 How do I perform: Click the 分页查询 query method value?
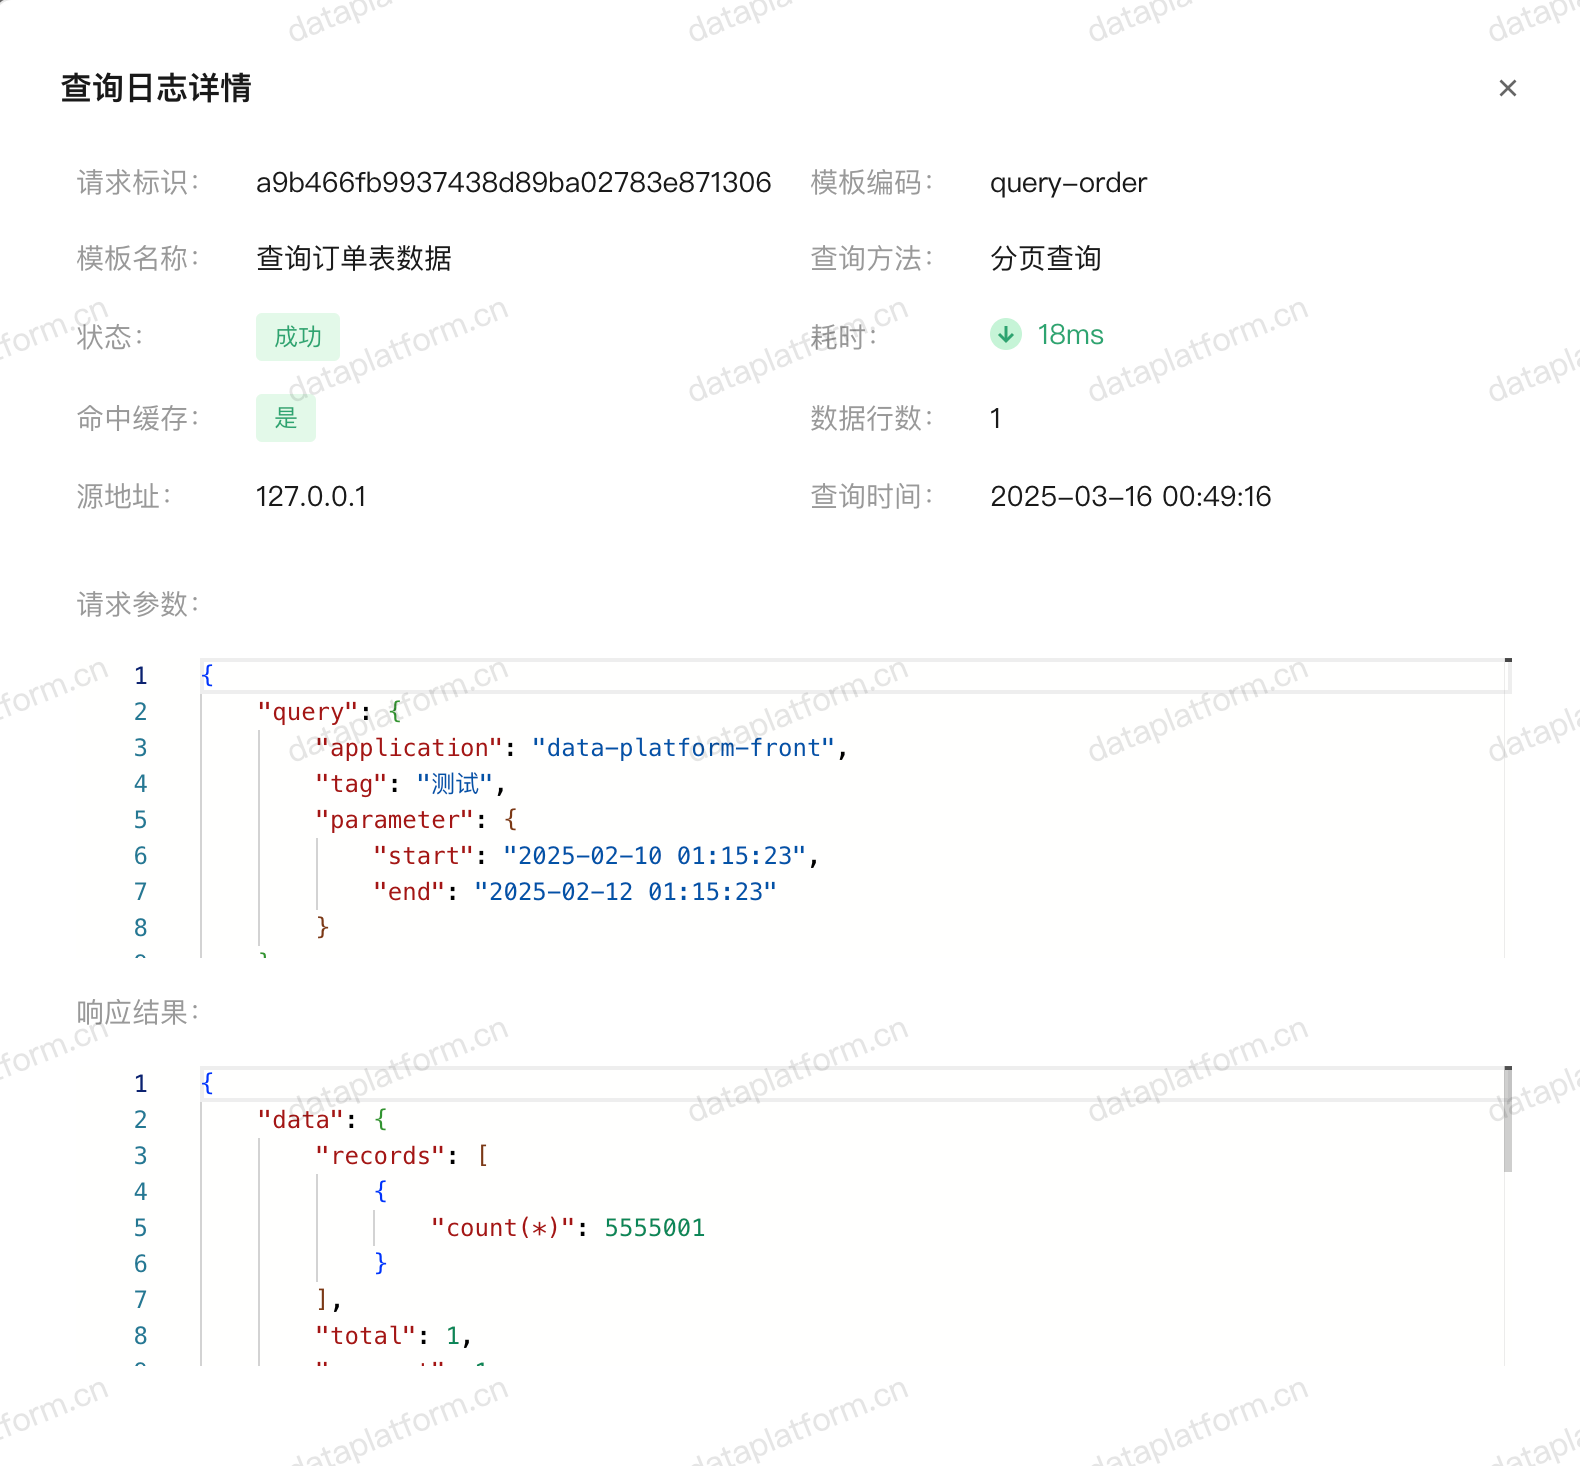tap(1045, 259)
